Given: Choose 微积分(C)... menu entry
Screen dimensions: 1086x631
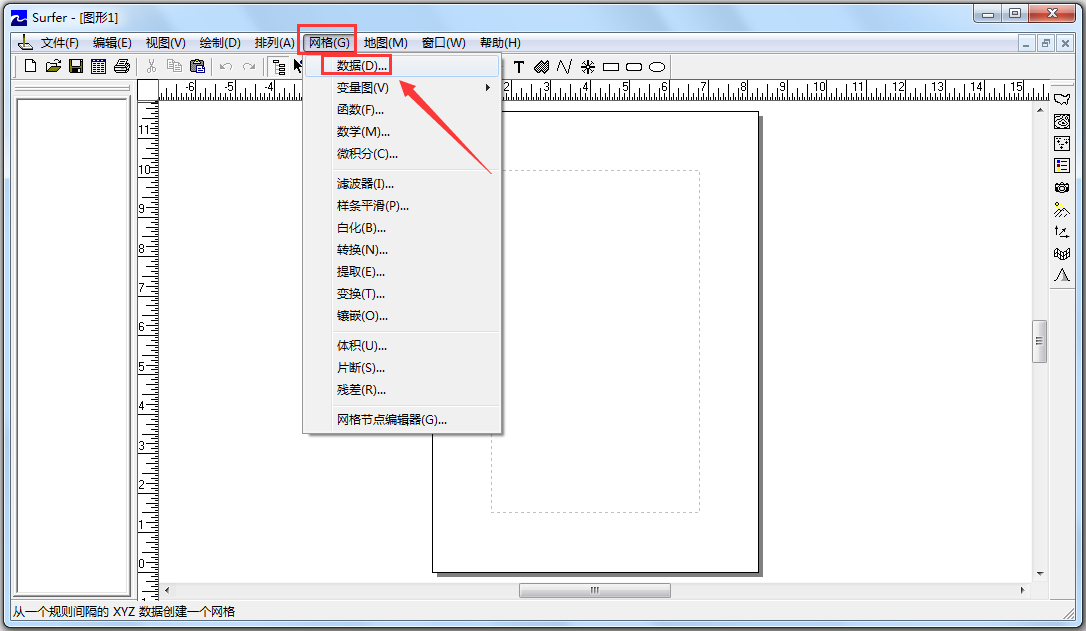Looking at the screenshot, I should [x=402, y=154].
